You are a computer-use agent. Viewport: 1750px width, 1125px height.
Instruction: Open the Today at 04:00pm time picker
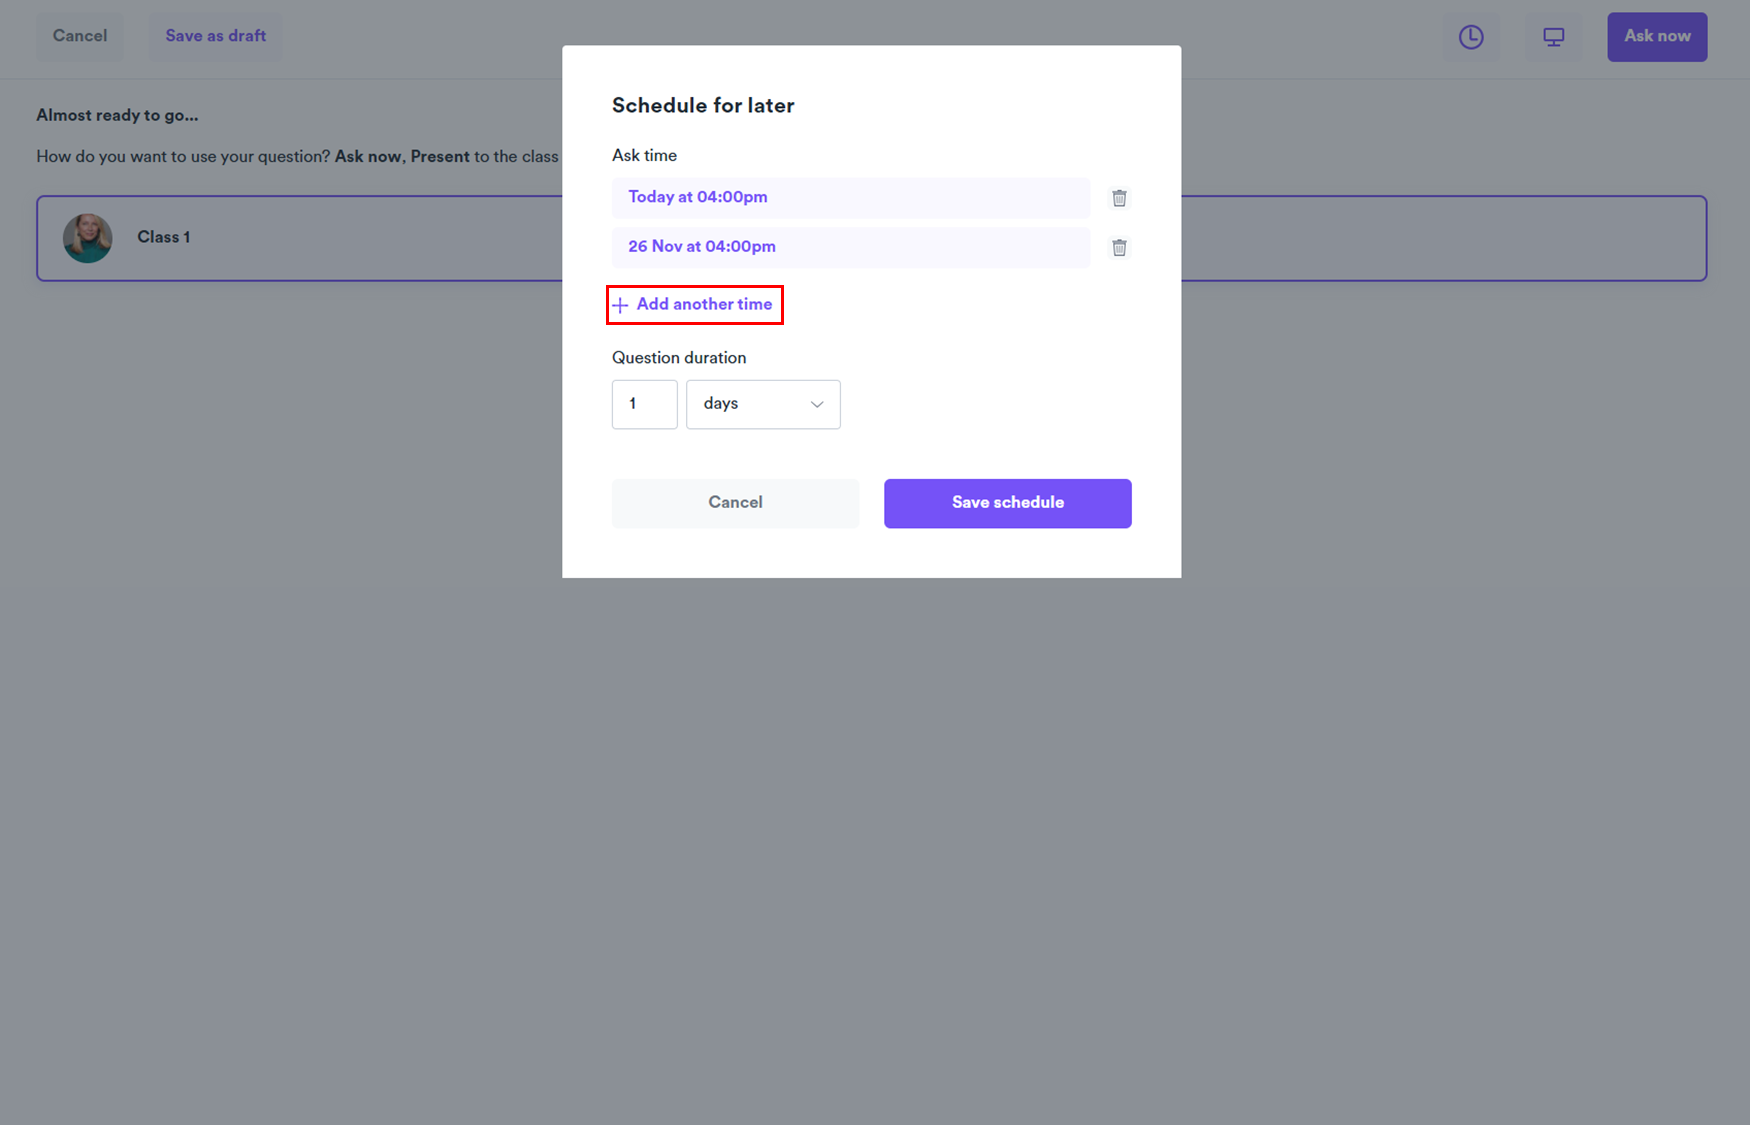(850, 198)
